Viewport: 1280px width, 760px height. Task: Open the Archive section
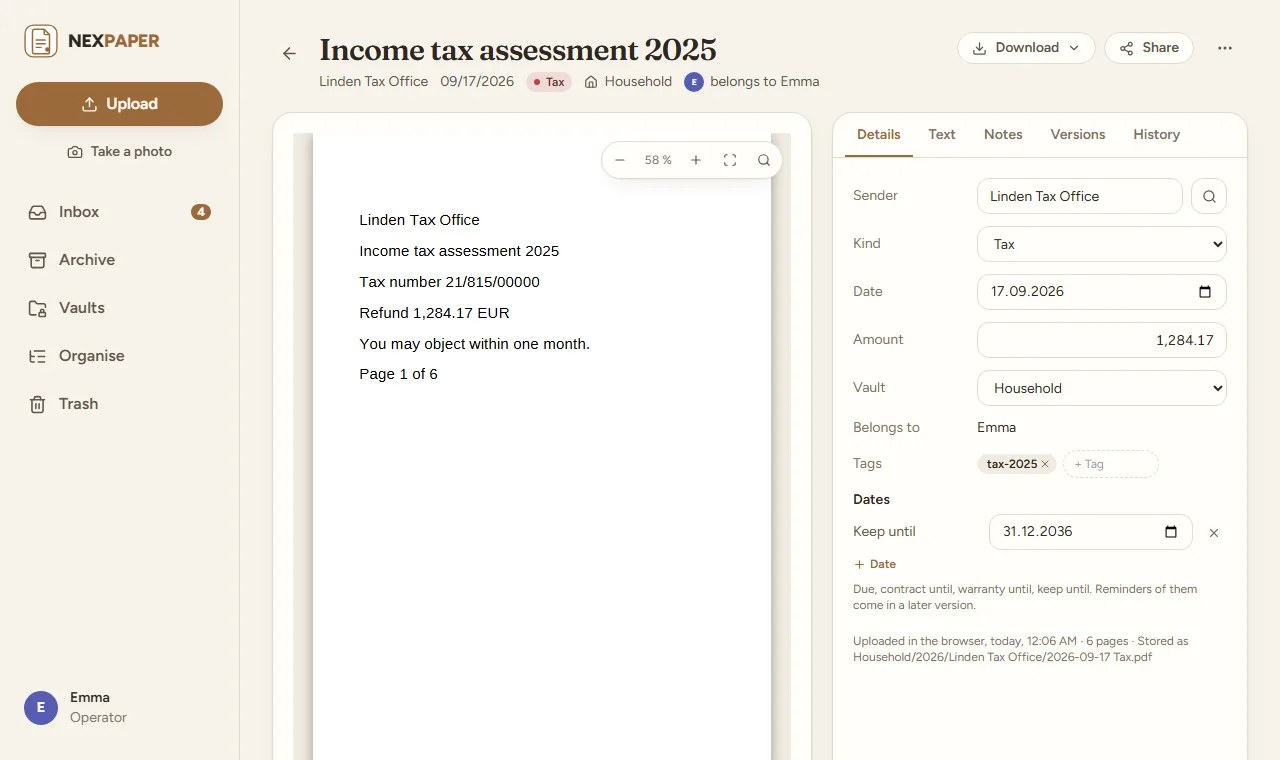(119, 260)
